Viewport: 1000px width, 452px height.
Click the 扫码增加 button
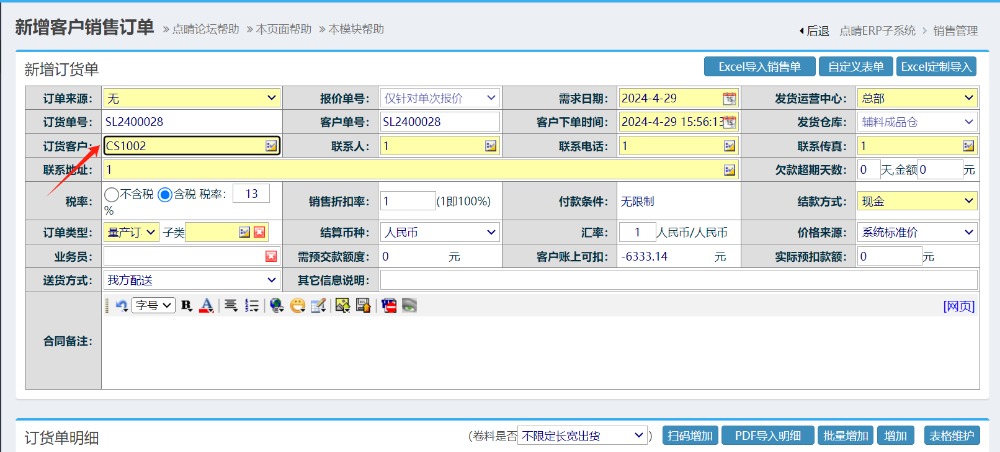689,436
